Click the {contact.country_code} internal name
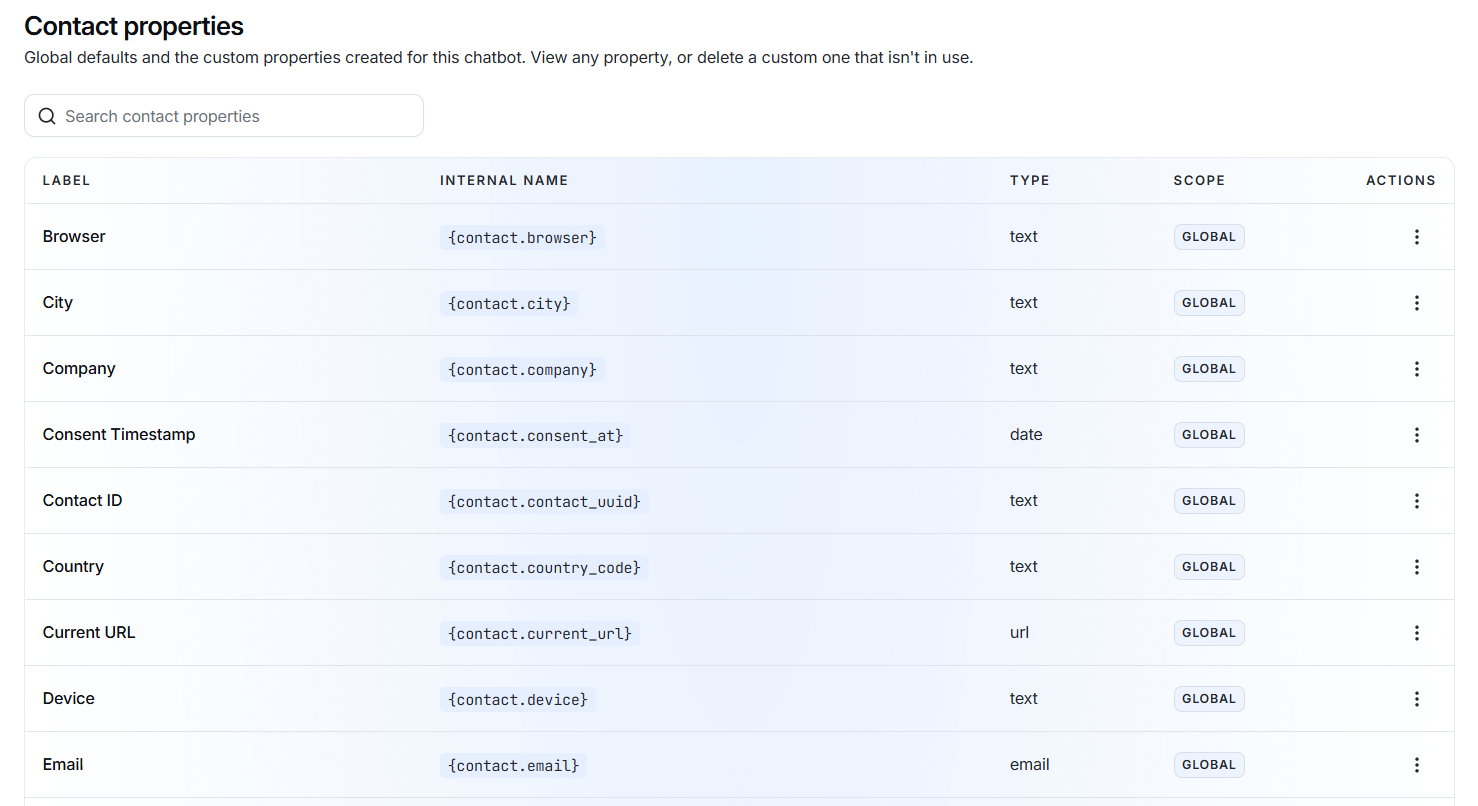 pos(544,567)
